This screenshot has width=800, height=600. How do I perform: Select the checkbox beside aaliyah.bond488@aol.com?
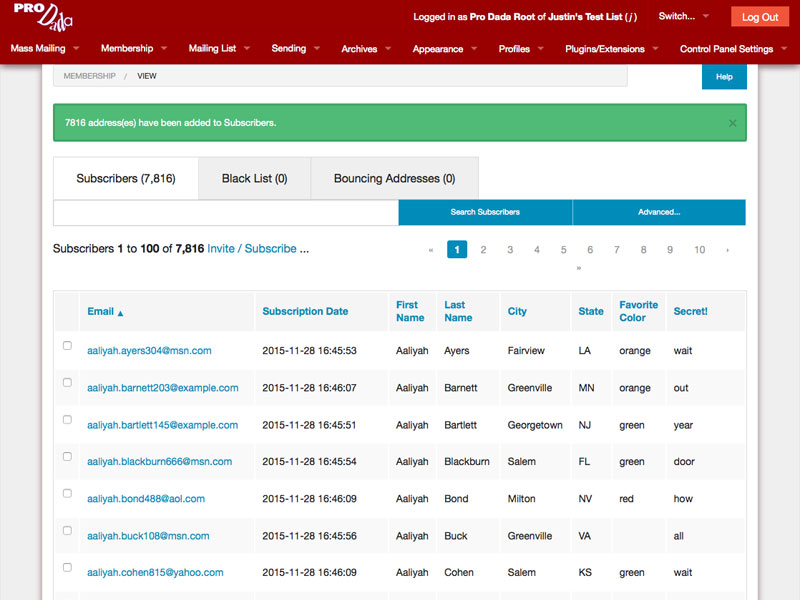[67, 493]
